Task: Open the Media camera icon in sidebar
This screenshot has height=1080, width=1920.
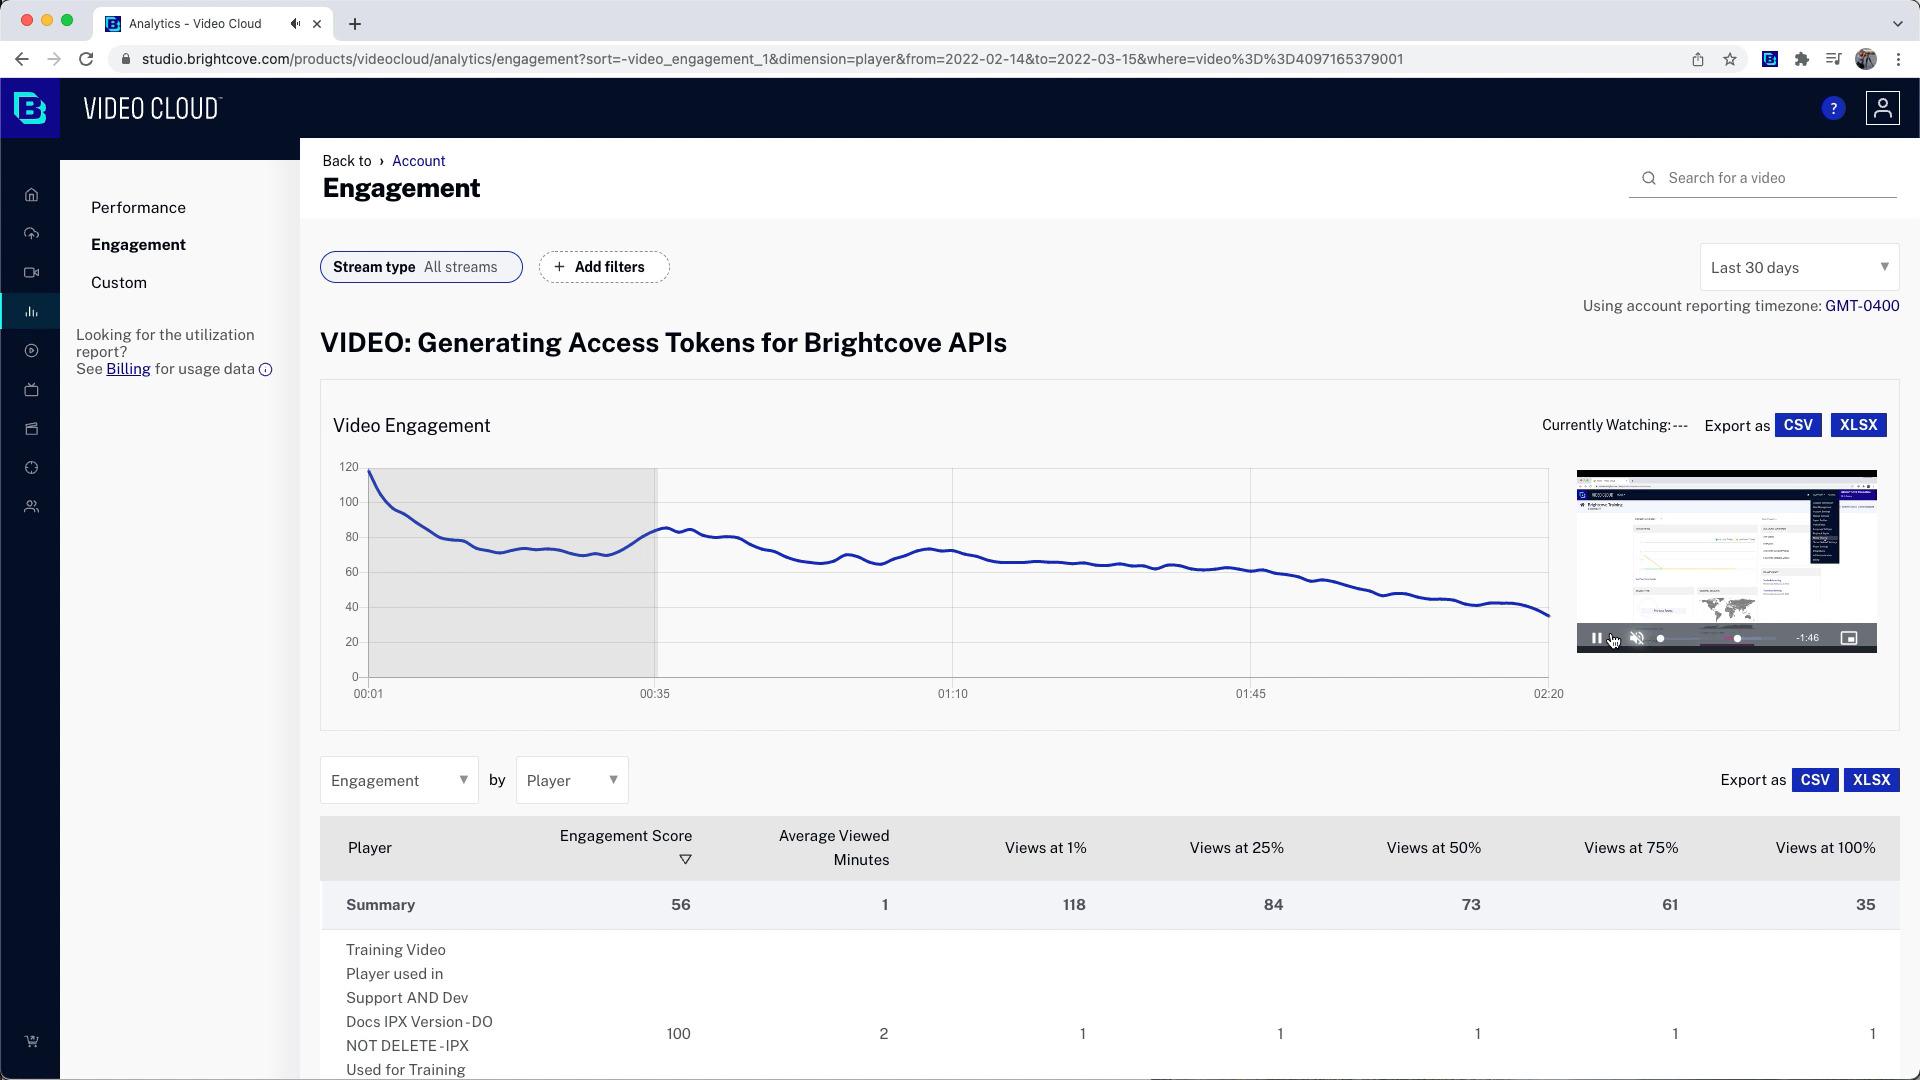Action: click(x=31, y=273)
